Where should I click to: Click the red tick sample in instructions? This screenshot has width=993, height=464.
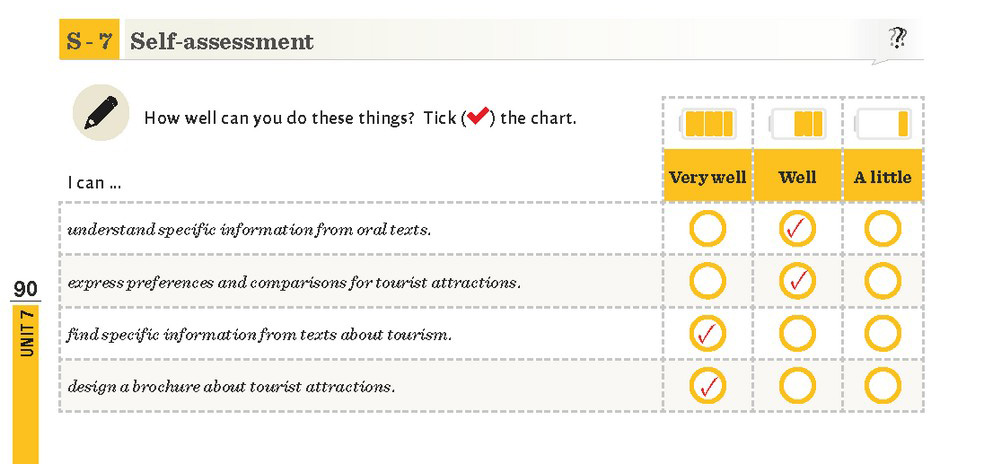pyautogui.click(x=478, y=116)
